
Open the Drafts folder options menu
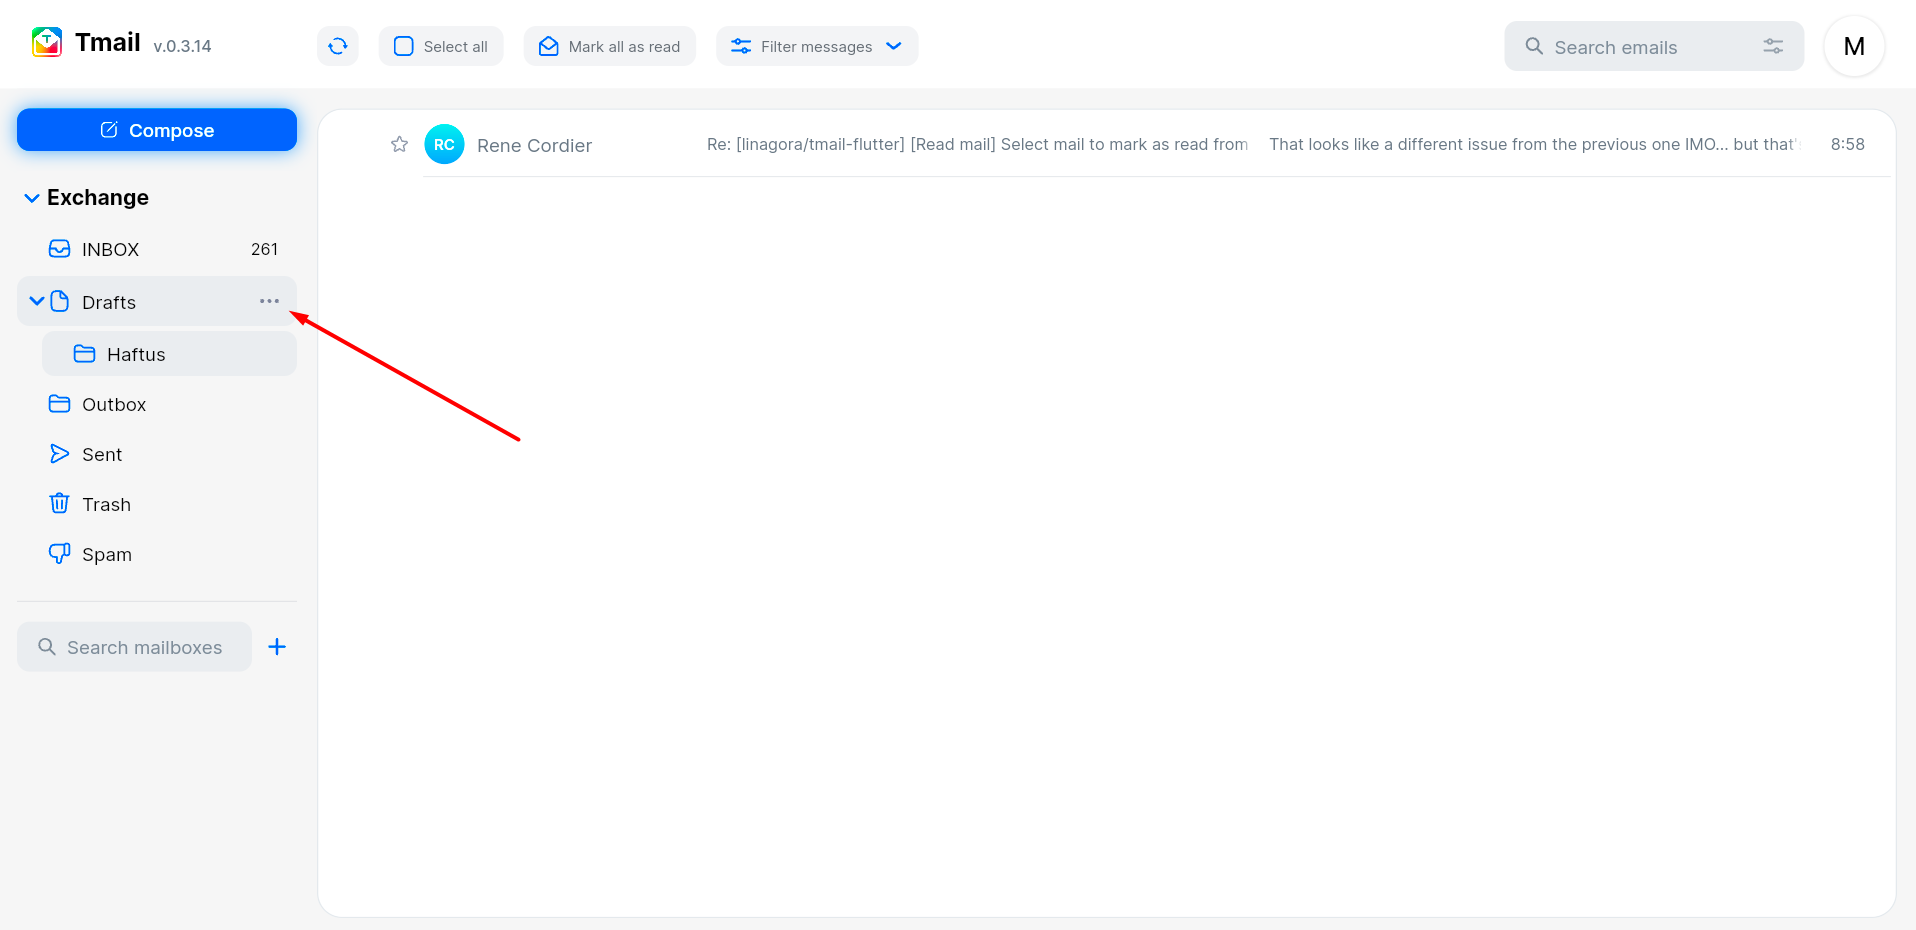point(268,301)
